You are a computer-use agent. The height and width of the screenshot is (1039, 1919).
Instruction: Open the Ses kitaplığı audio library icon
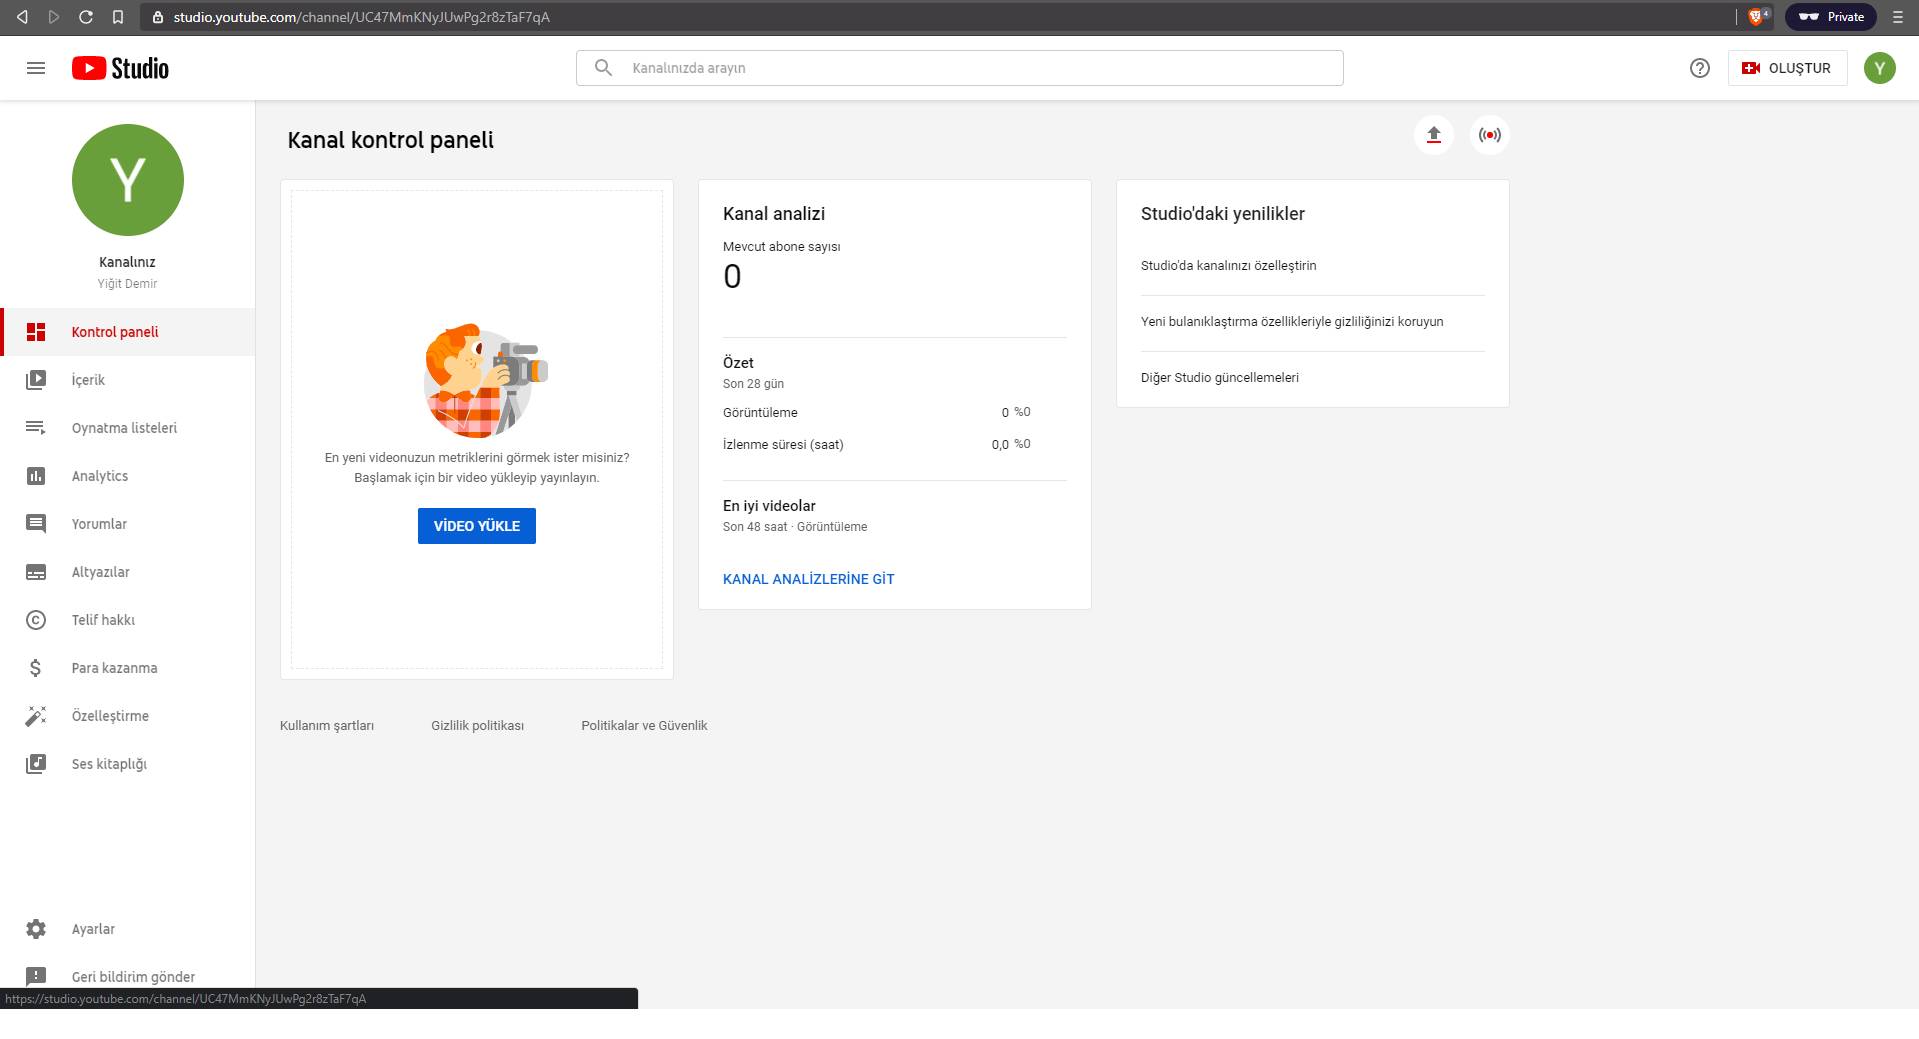coord(36,764)
